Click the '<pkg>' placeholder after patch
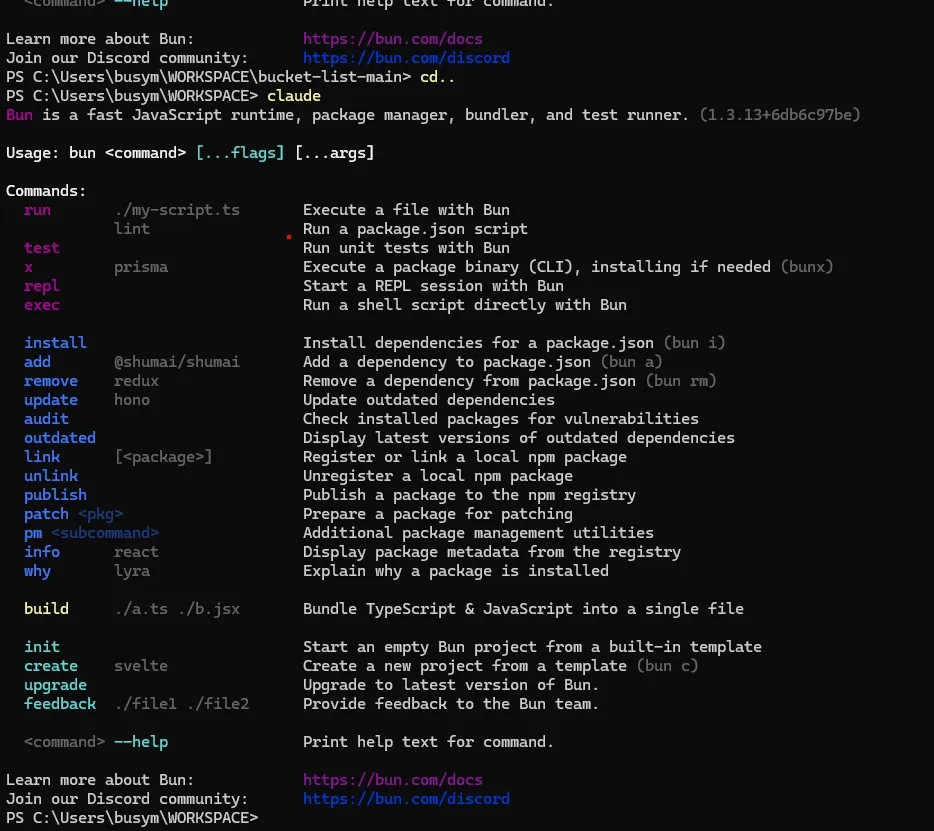 coord(101,514)
